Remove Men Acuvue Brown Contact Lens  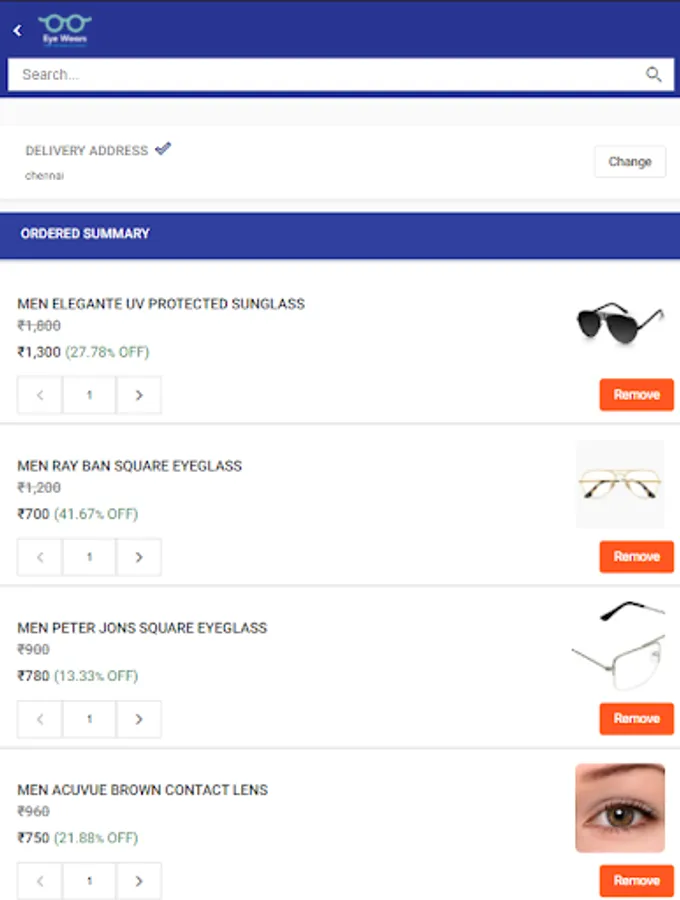point(636,881)
